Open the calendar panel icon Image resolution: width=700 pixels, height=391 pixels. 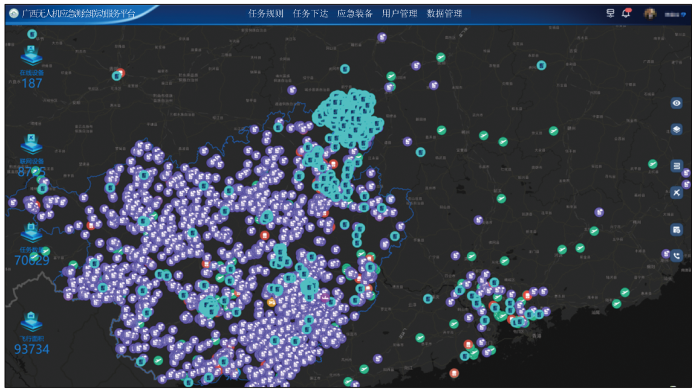676,229
